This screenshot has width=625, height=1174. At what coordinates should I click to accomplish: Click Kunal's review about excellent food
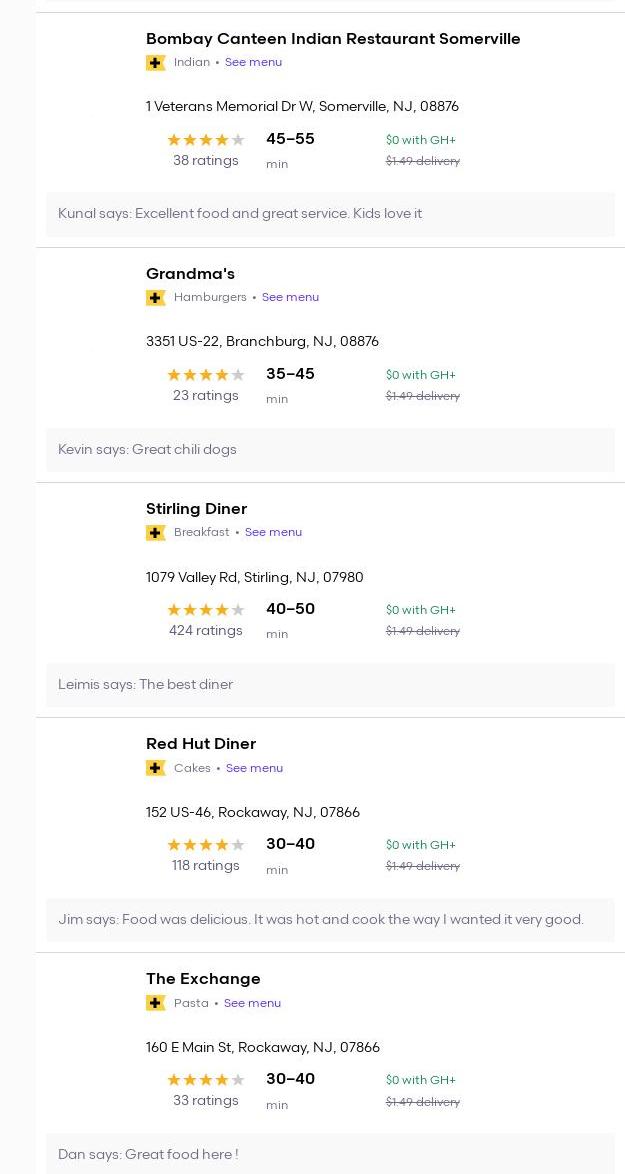240,214
